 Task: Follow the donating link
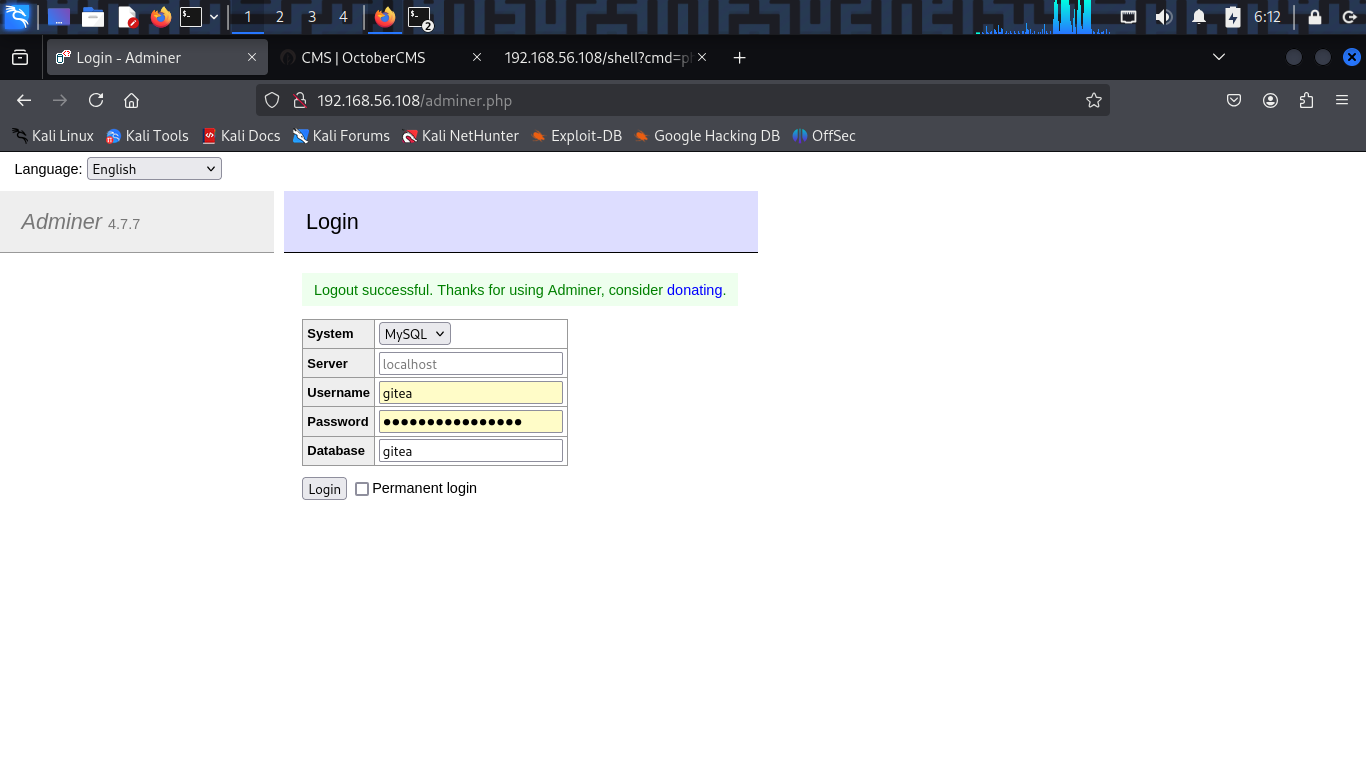(x=694, y=290)
